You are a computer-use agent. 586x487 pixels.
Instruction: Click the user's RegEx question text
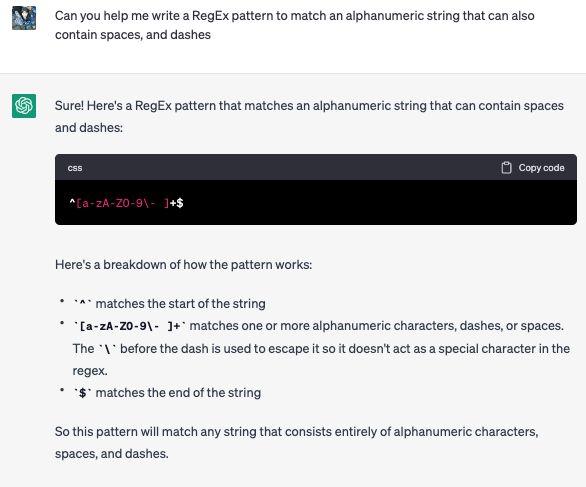coord(294,25)
